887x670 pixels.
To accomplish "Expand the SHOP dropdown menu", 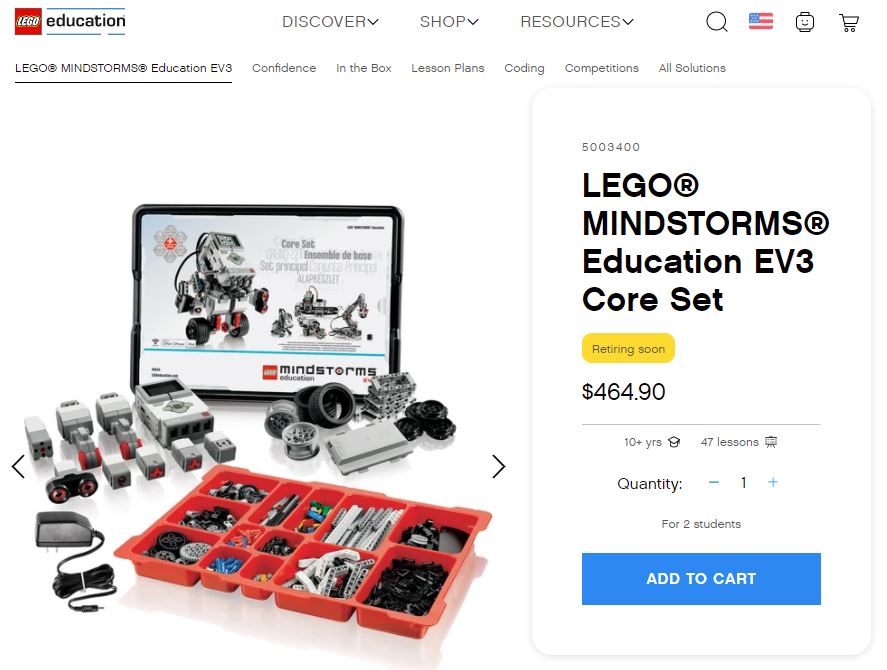I will [449, 22].
